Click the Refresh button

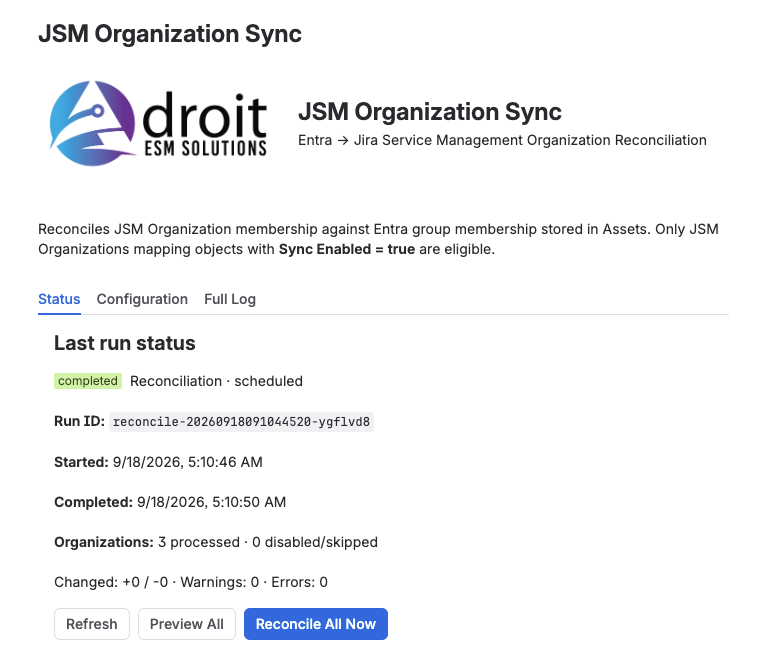click(x=92, y=624)
